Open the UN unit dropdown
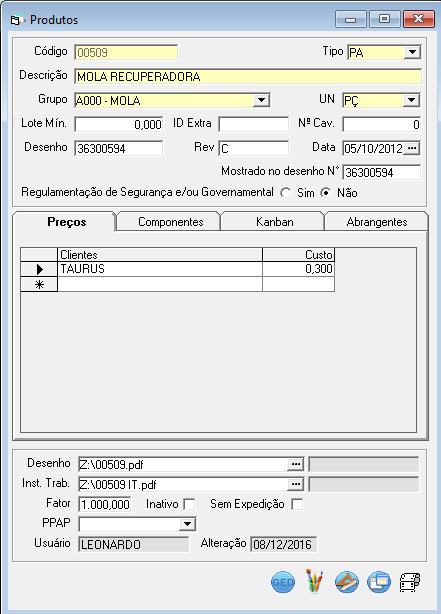This screenshot has height=614, width=441. pos(411,100)
